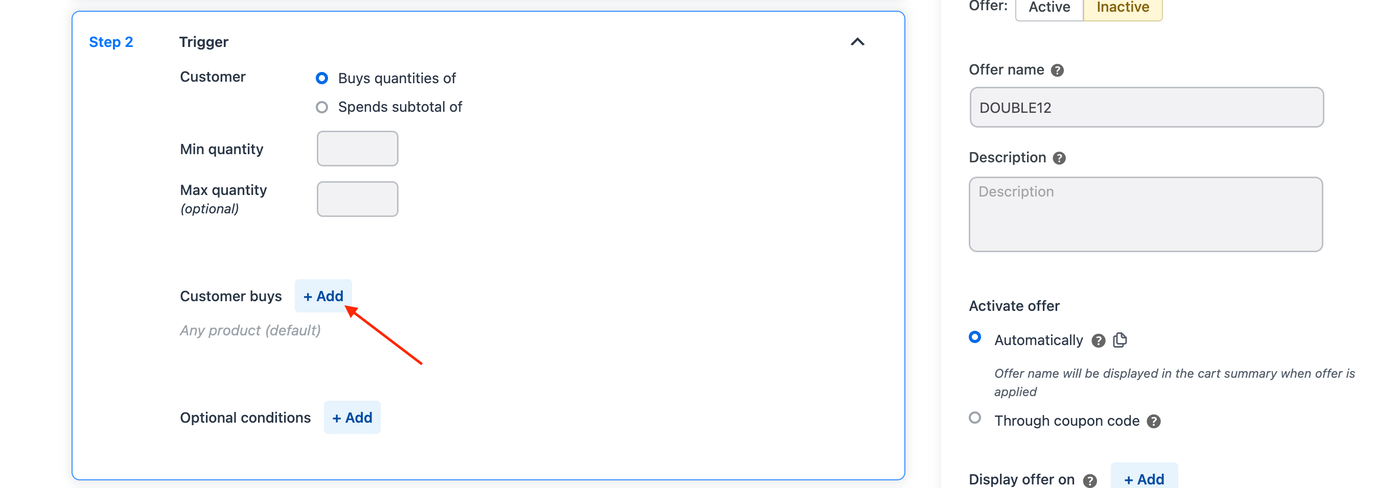Collapse the Step 2 Trigger section
This screenshot has height=488, width=1400.
click(x=857, y=42)
